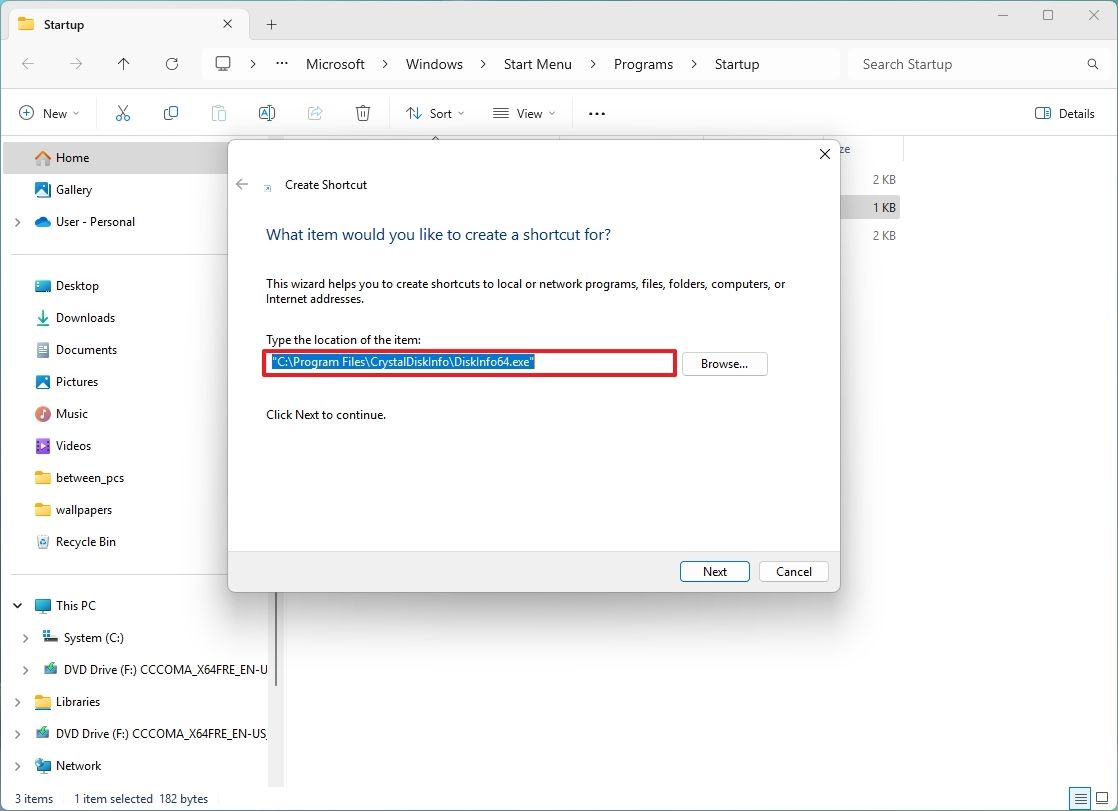Open the Sort dropdown
This screenshot has width=1118, height=811.
(x=435, y=113)
